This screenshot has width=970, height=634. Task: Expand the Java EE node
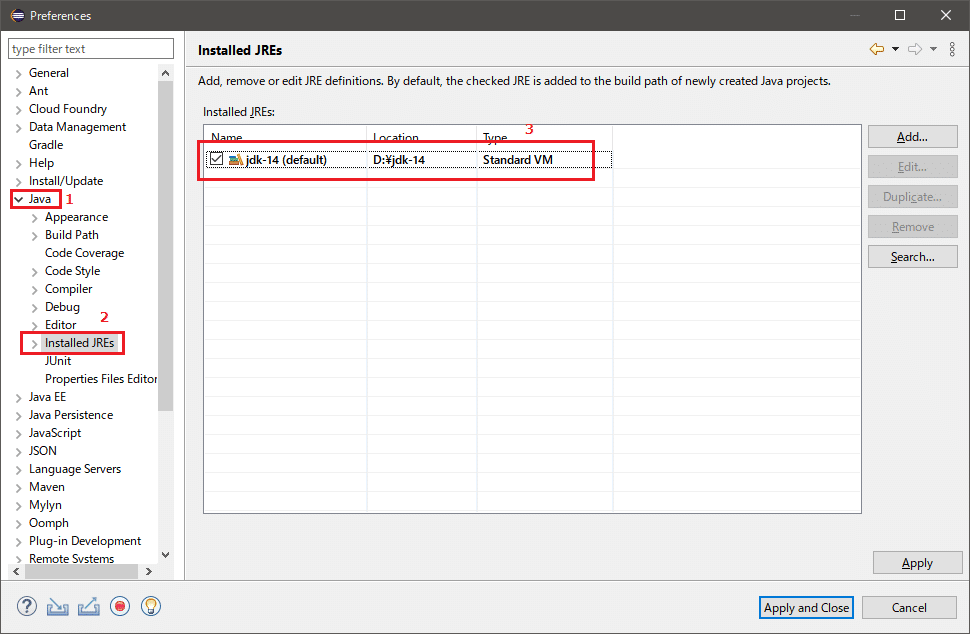19,398
